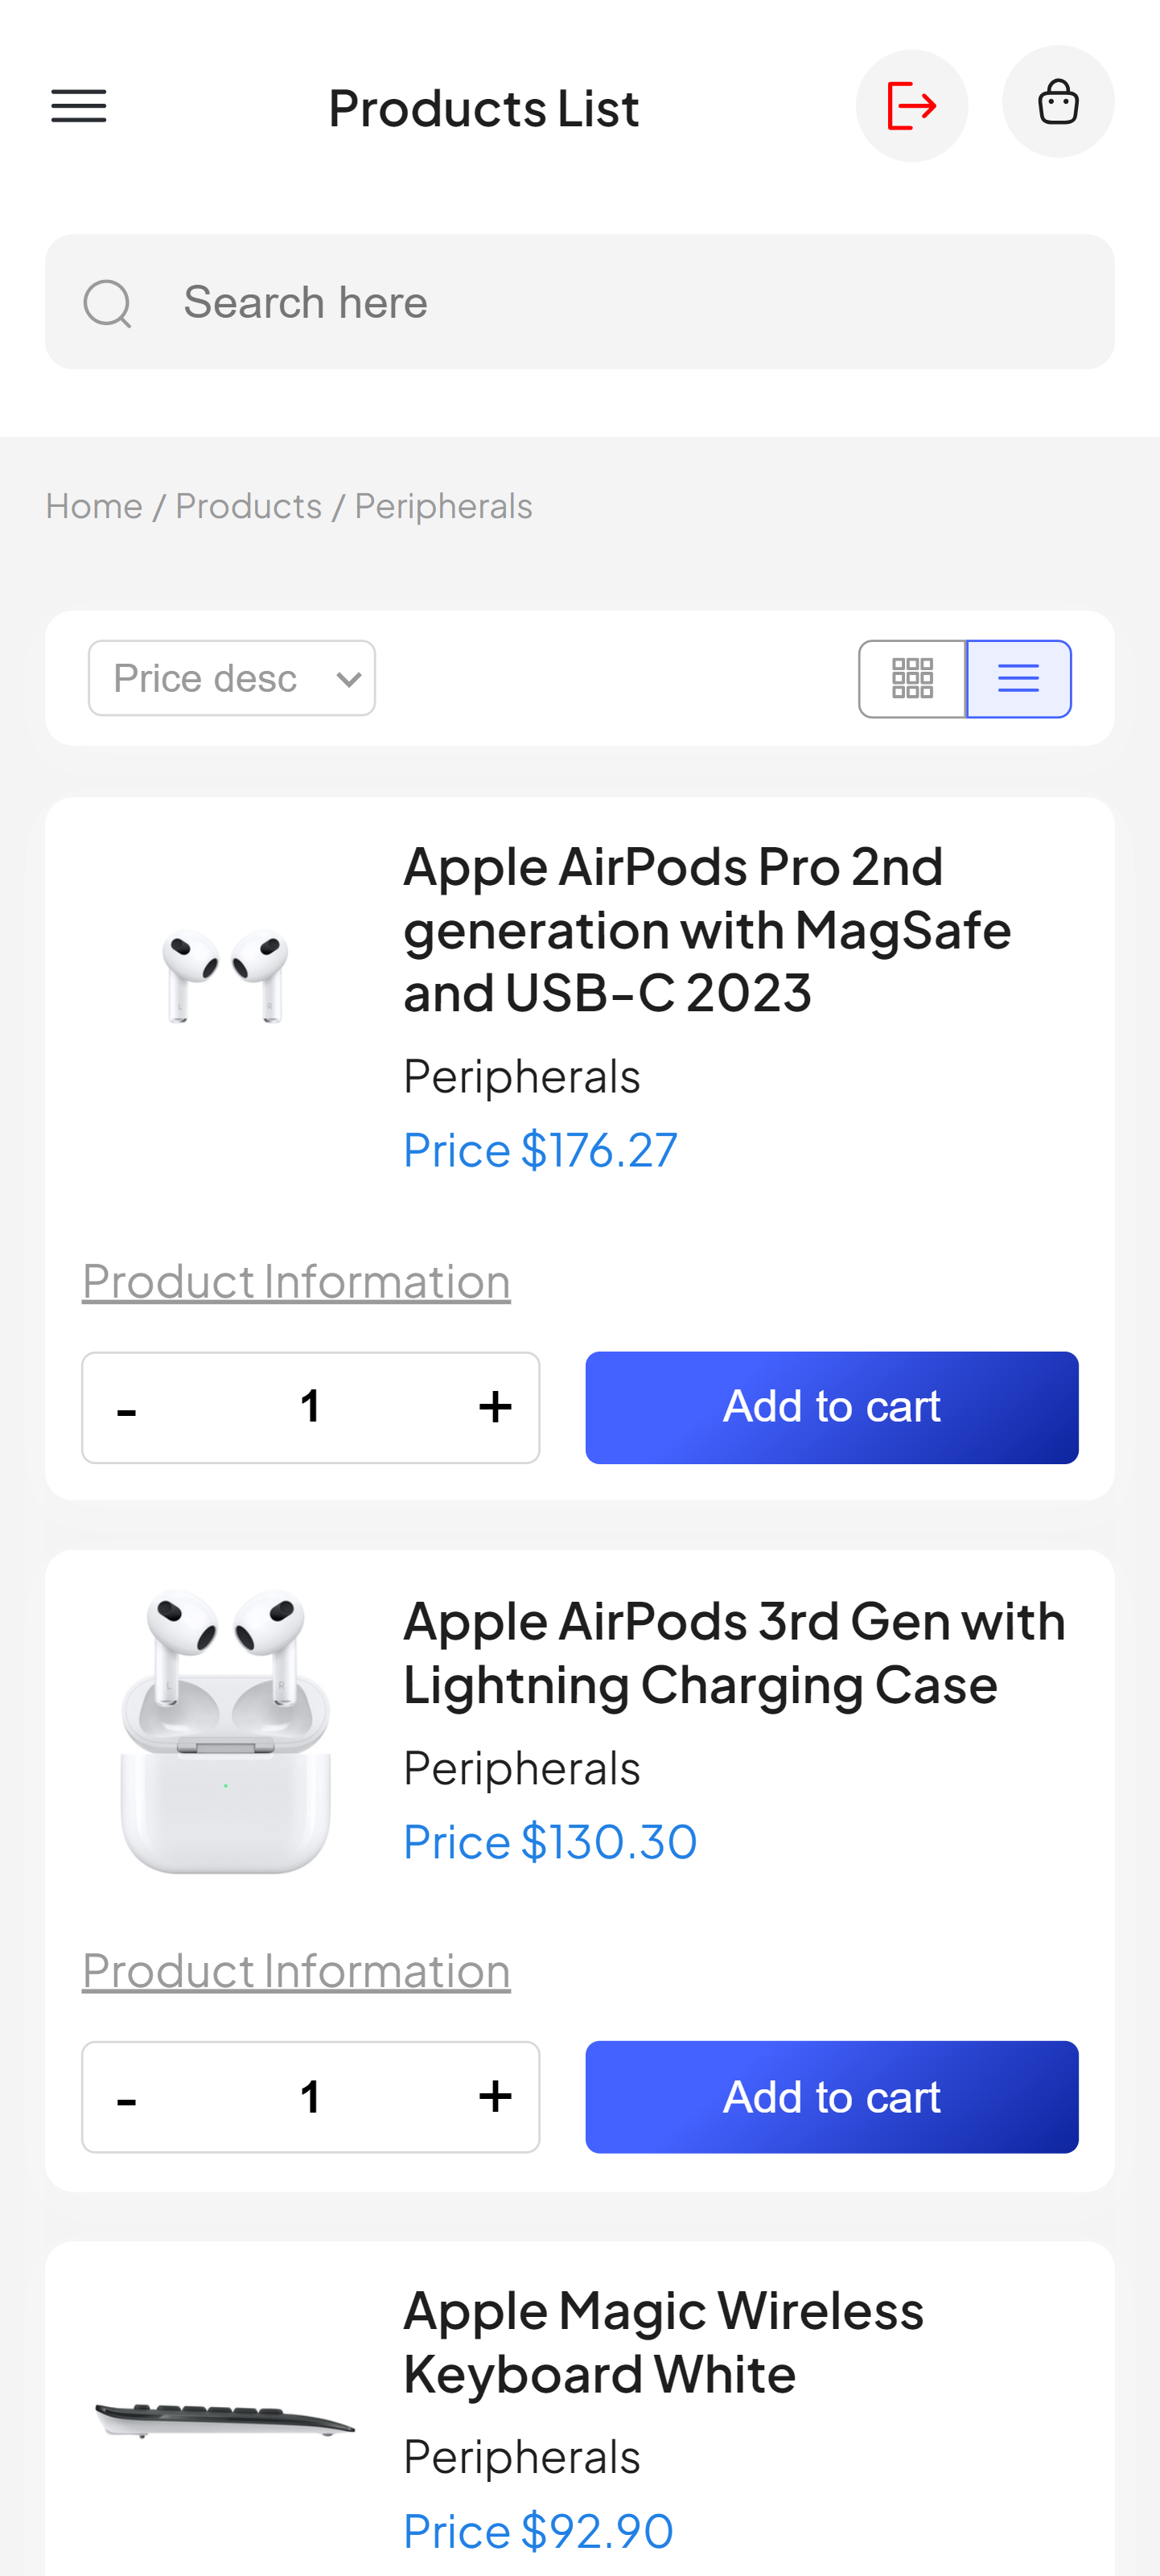Open the hamburger navigation menu
The height and width of the screenshot is (2576, 1160).
point(79,106)
